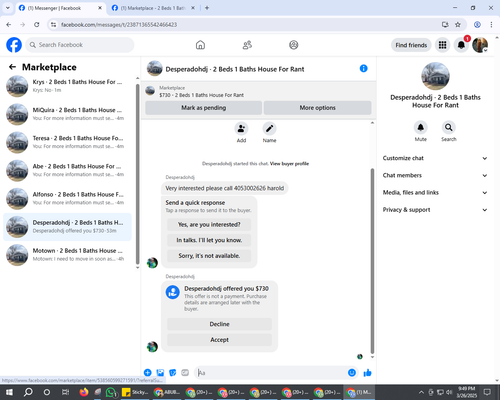Viewport: 500px width, 400px height.
Task: Go back from Marketplace chats list
Action: (x=12, y=67)
